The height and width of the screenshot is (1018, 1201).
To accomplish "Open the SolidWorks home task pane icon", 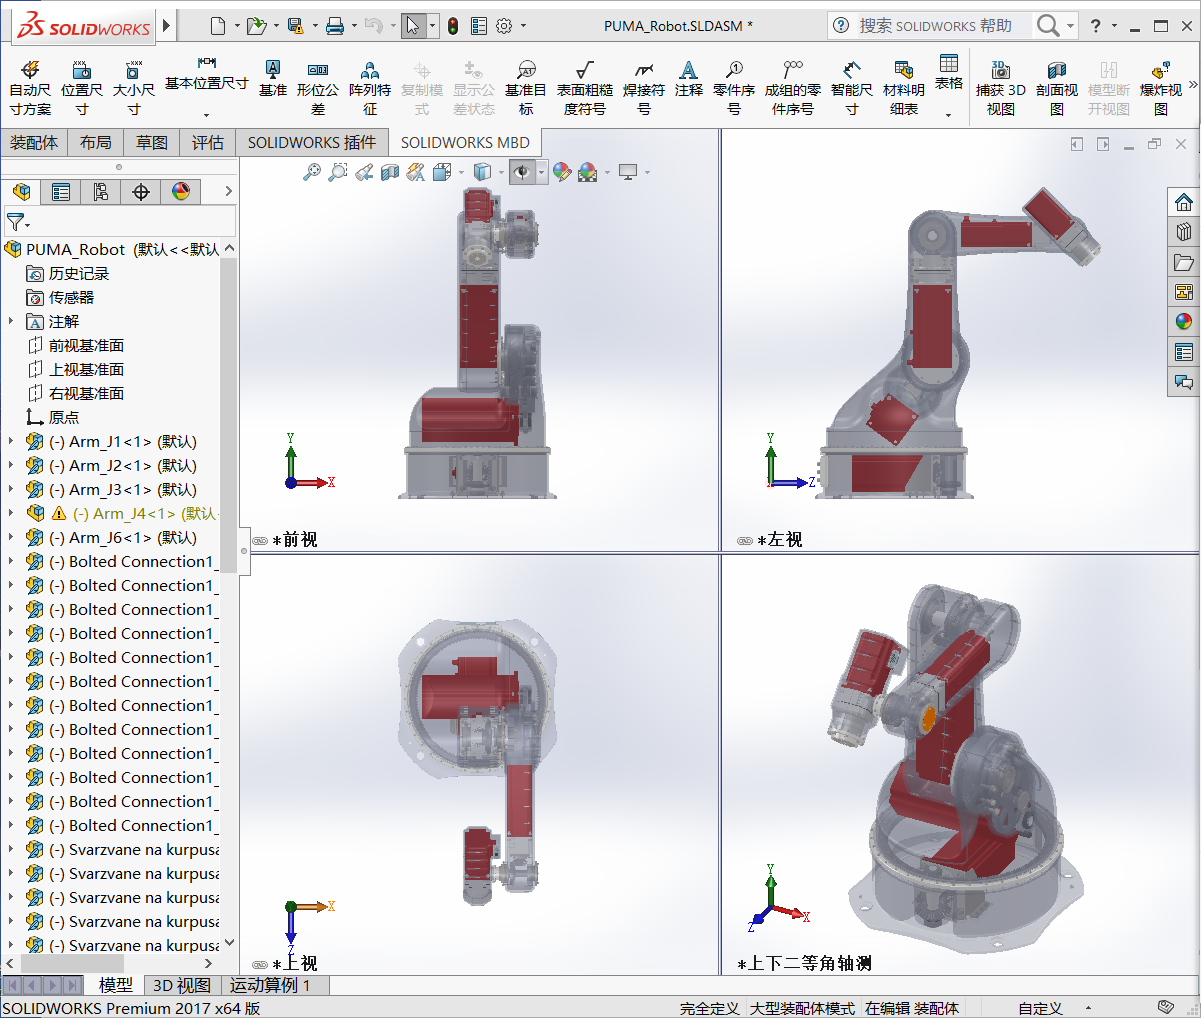I will click(x=1184, y=202).
